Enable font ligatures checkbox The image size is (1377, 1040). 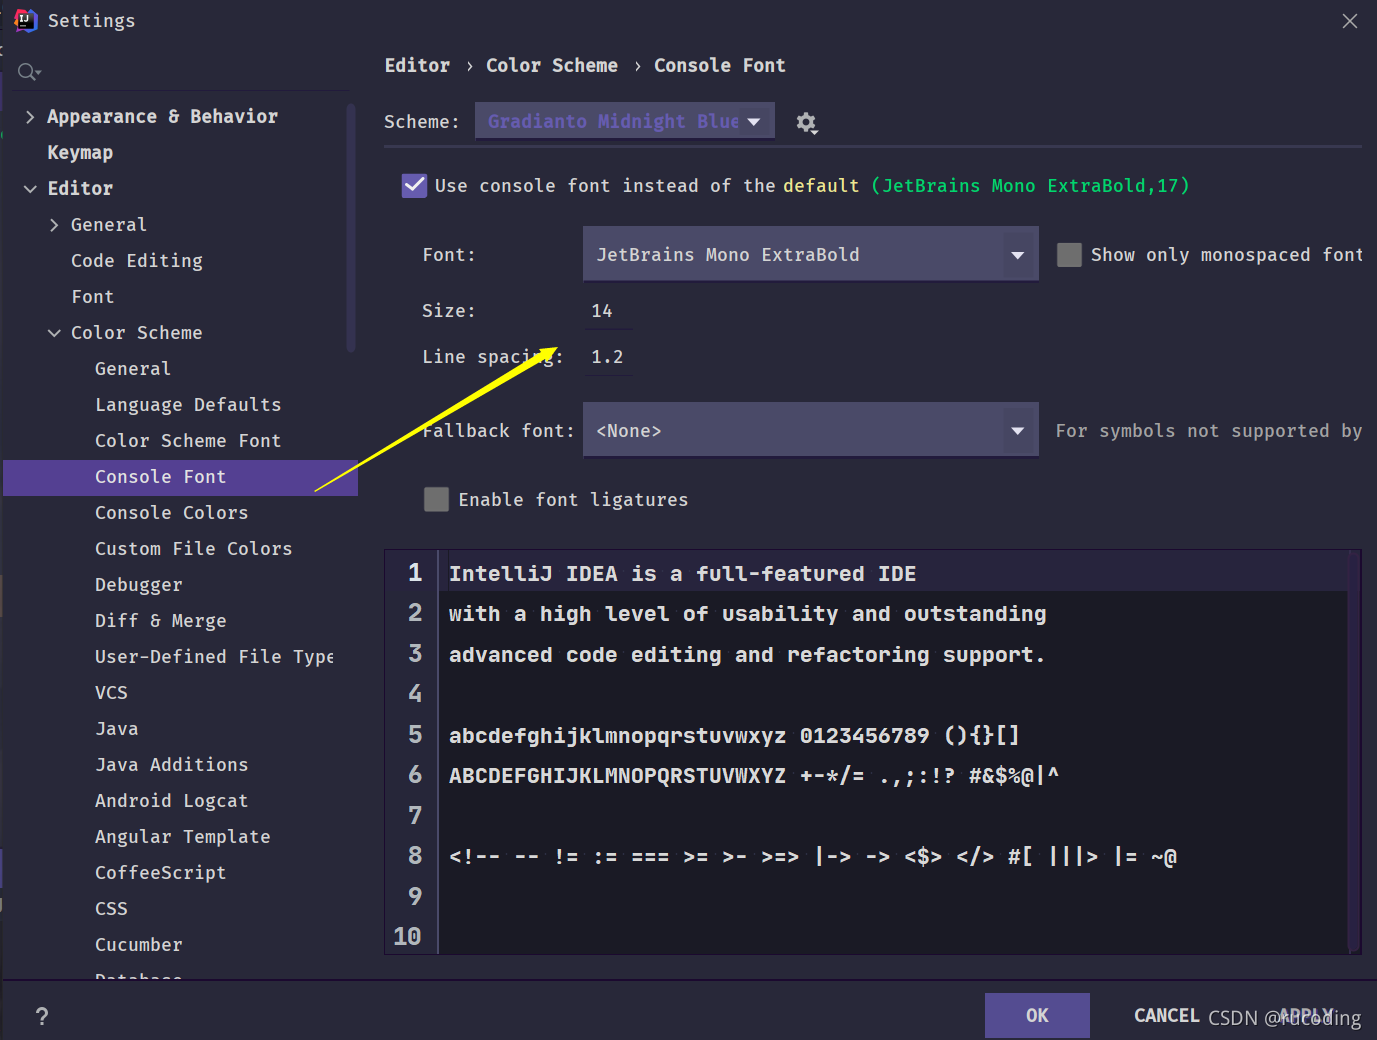[x=436, y=499]
